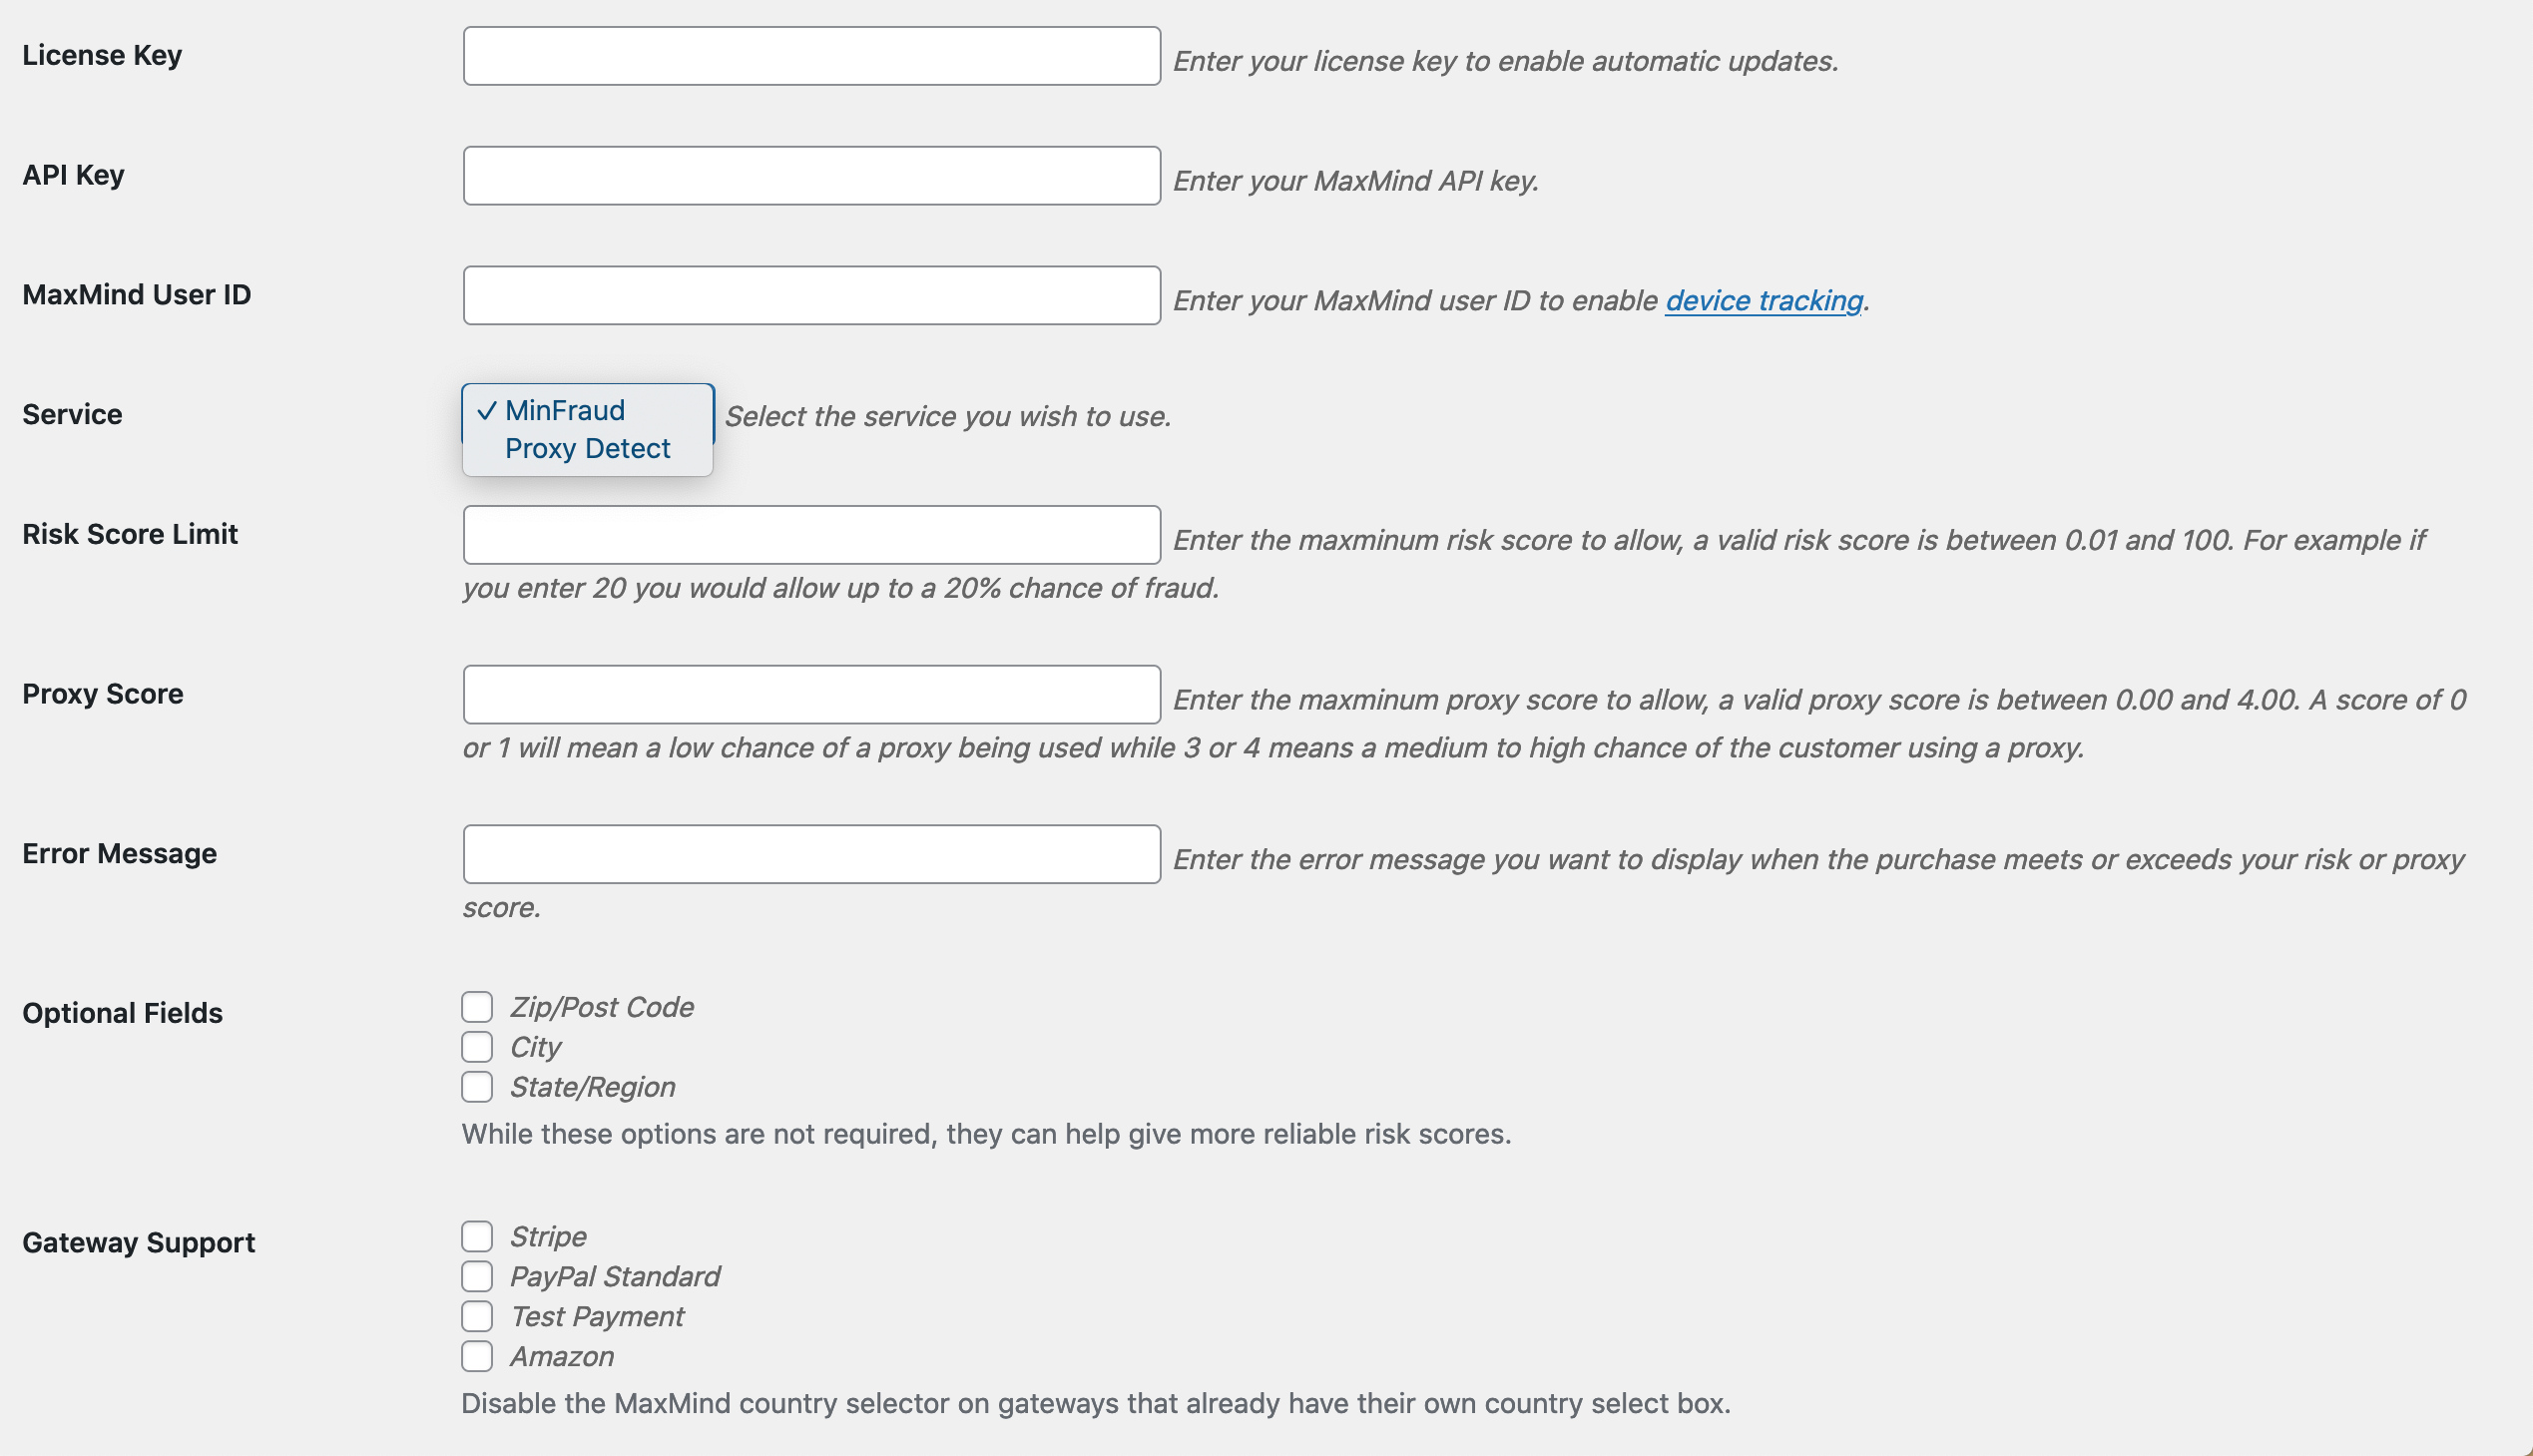Toggle the State/Region checkbox
The height and width of the screenshot is (1456, 2533).
point(477,1087)
